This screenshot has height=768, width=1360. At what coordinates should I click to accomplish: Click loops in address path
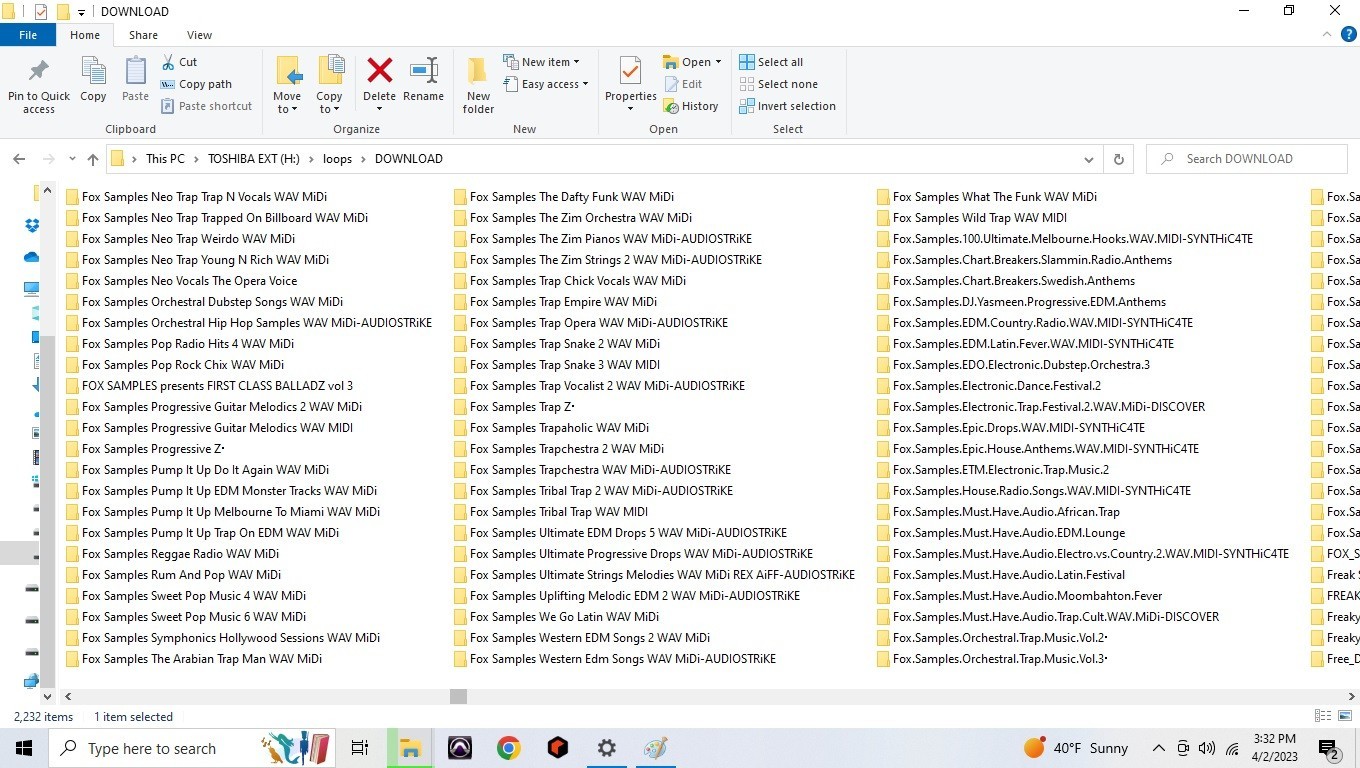tap(338, 159)
